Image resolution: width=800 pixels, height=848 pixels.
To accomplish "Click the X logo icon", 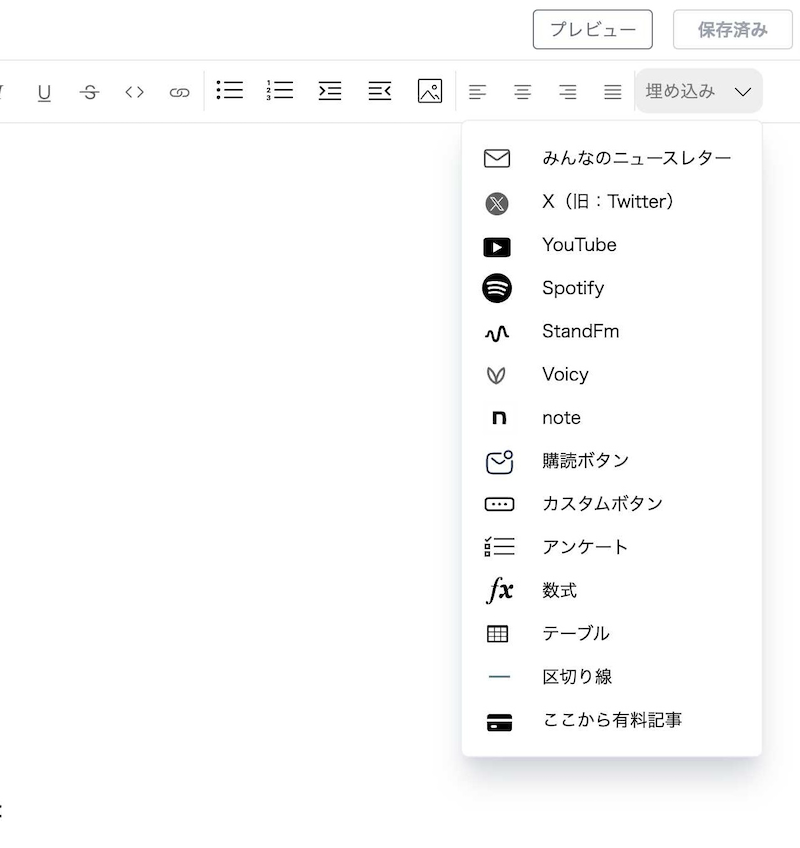I will 497,204.
